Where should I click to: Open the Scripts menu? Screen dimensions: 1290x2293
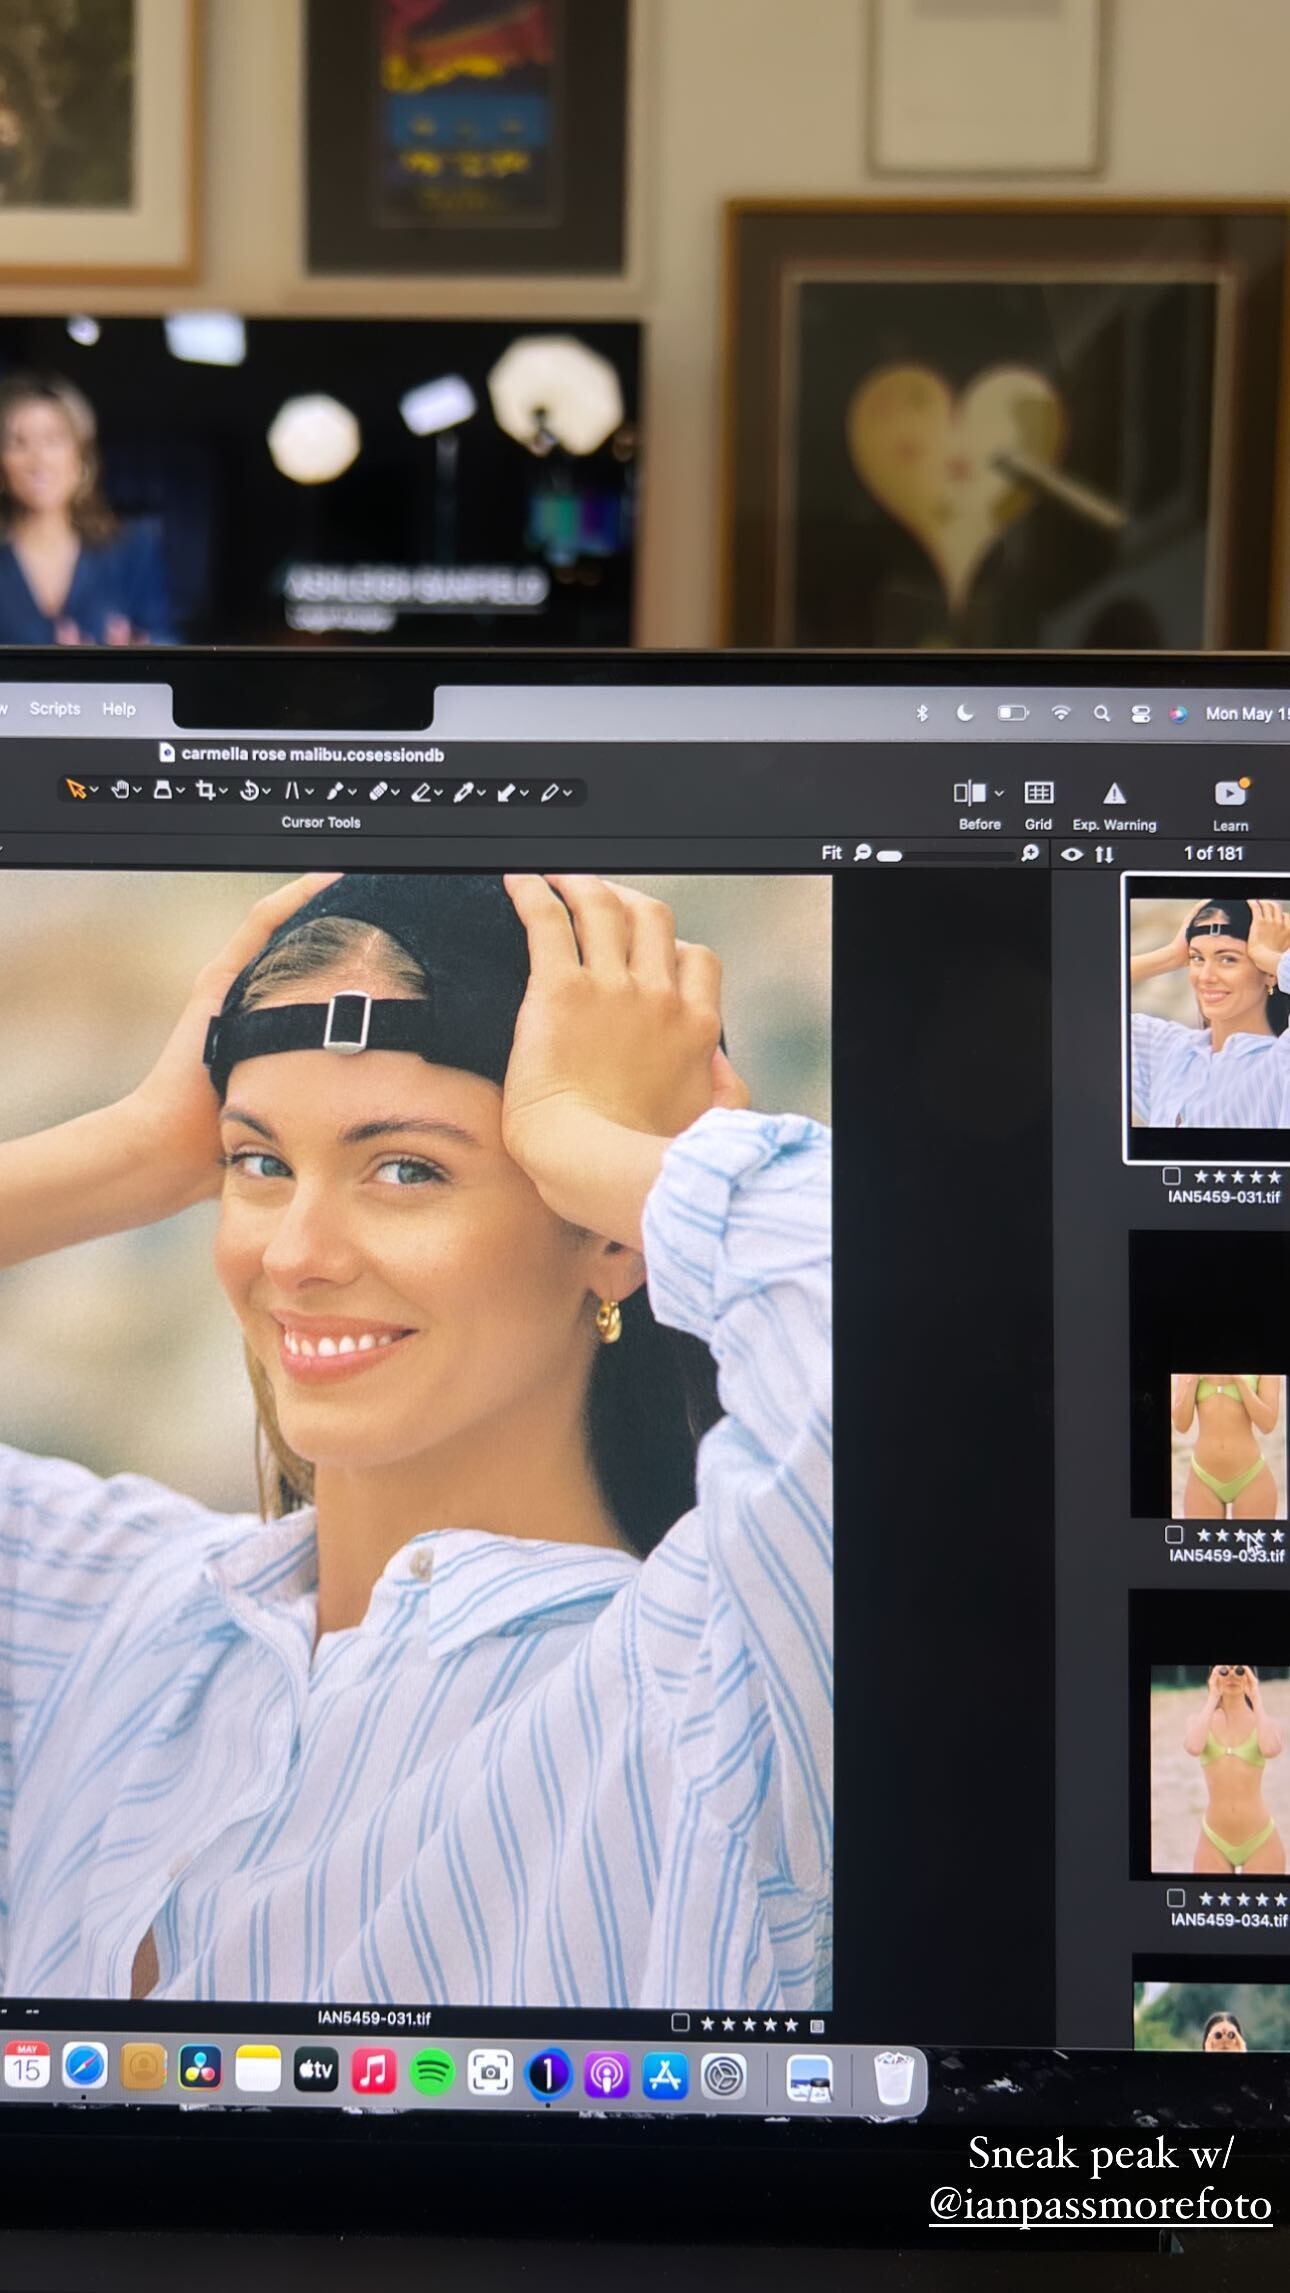[x=55, y=708]
